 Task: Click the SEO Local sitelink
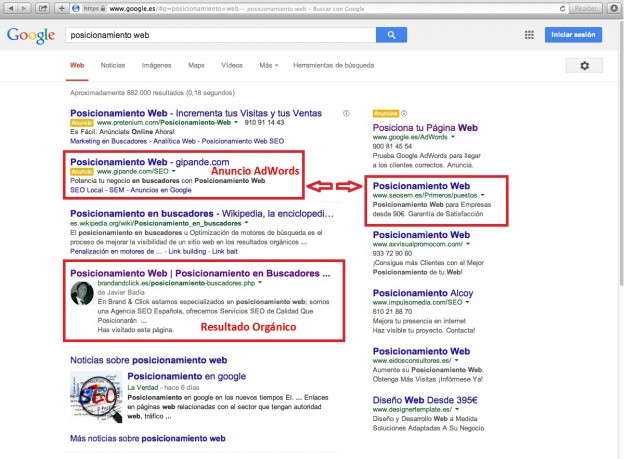[86, 190]
